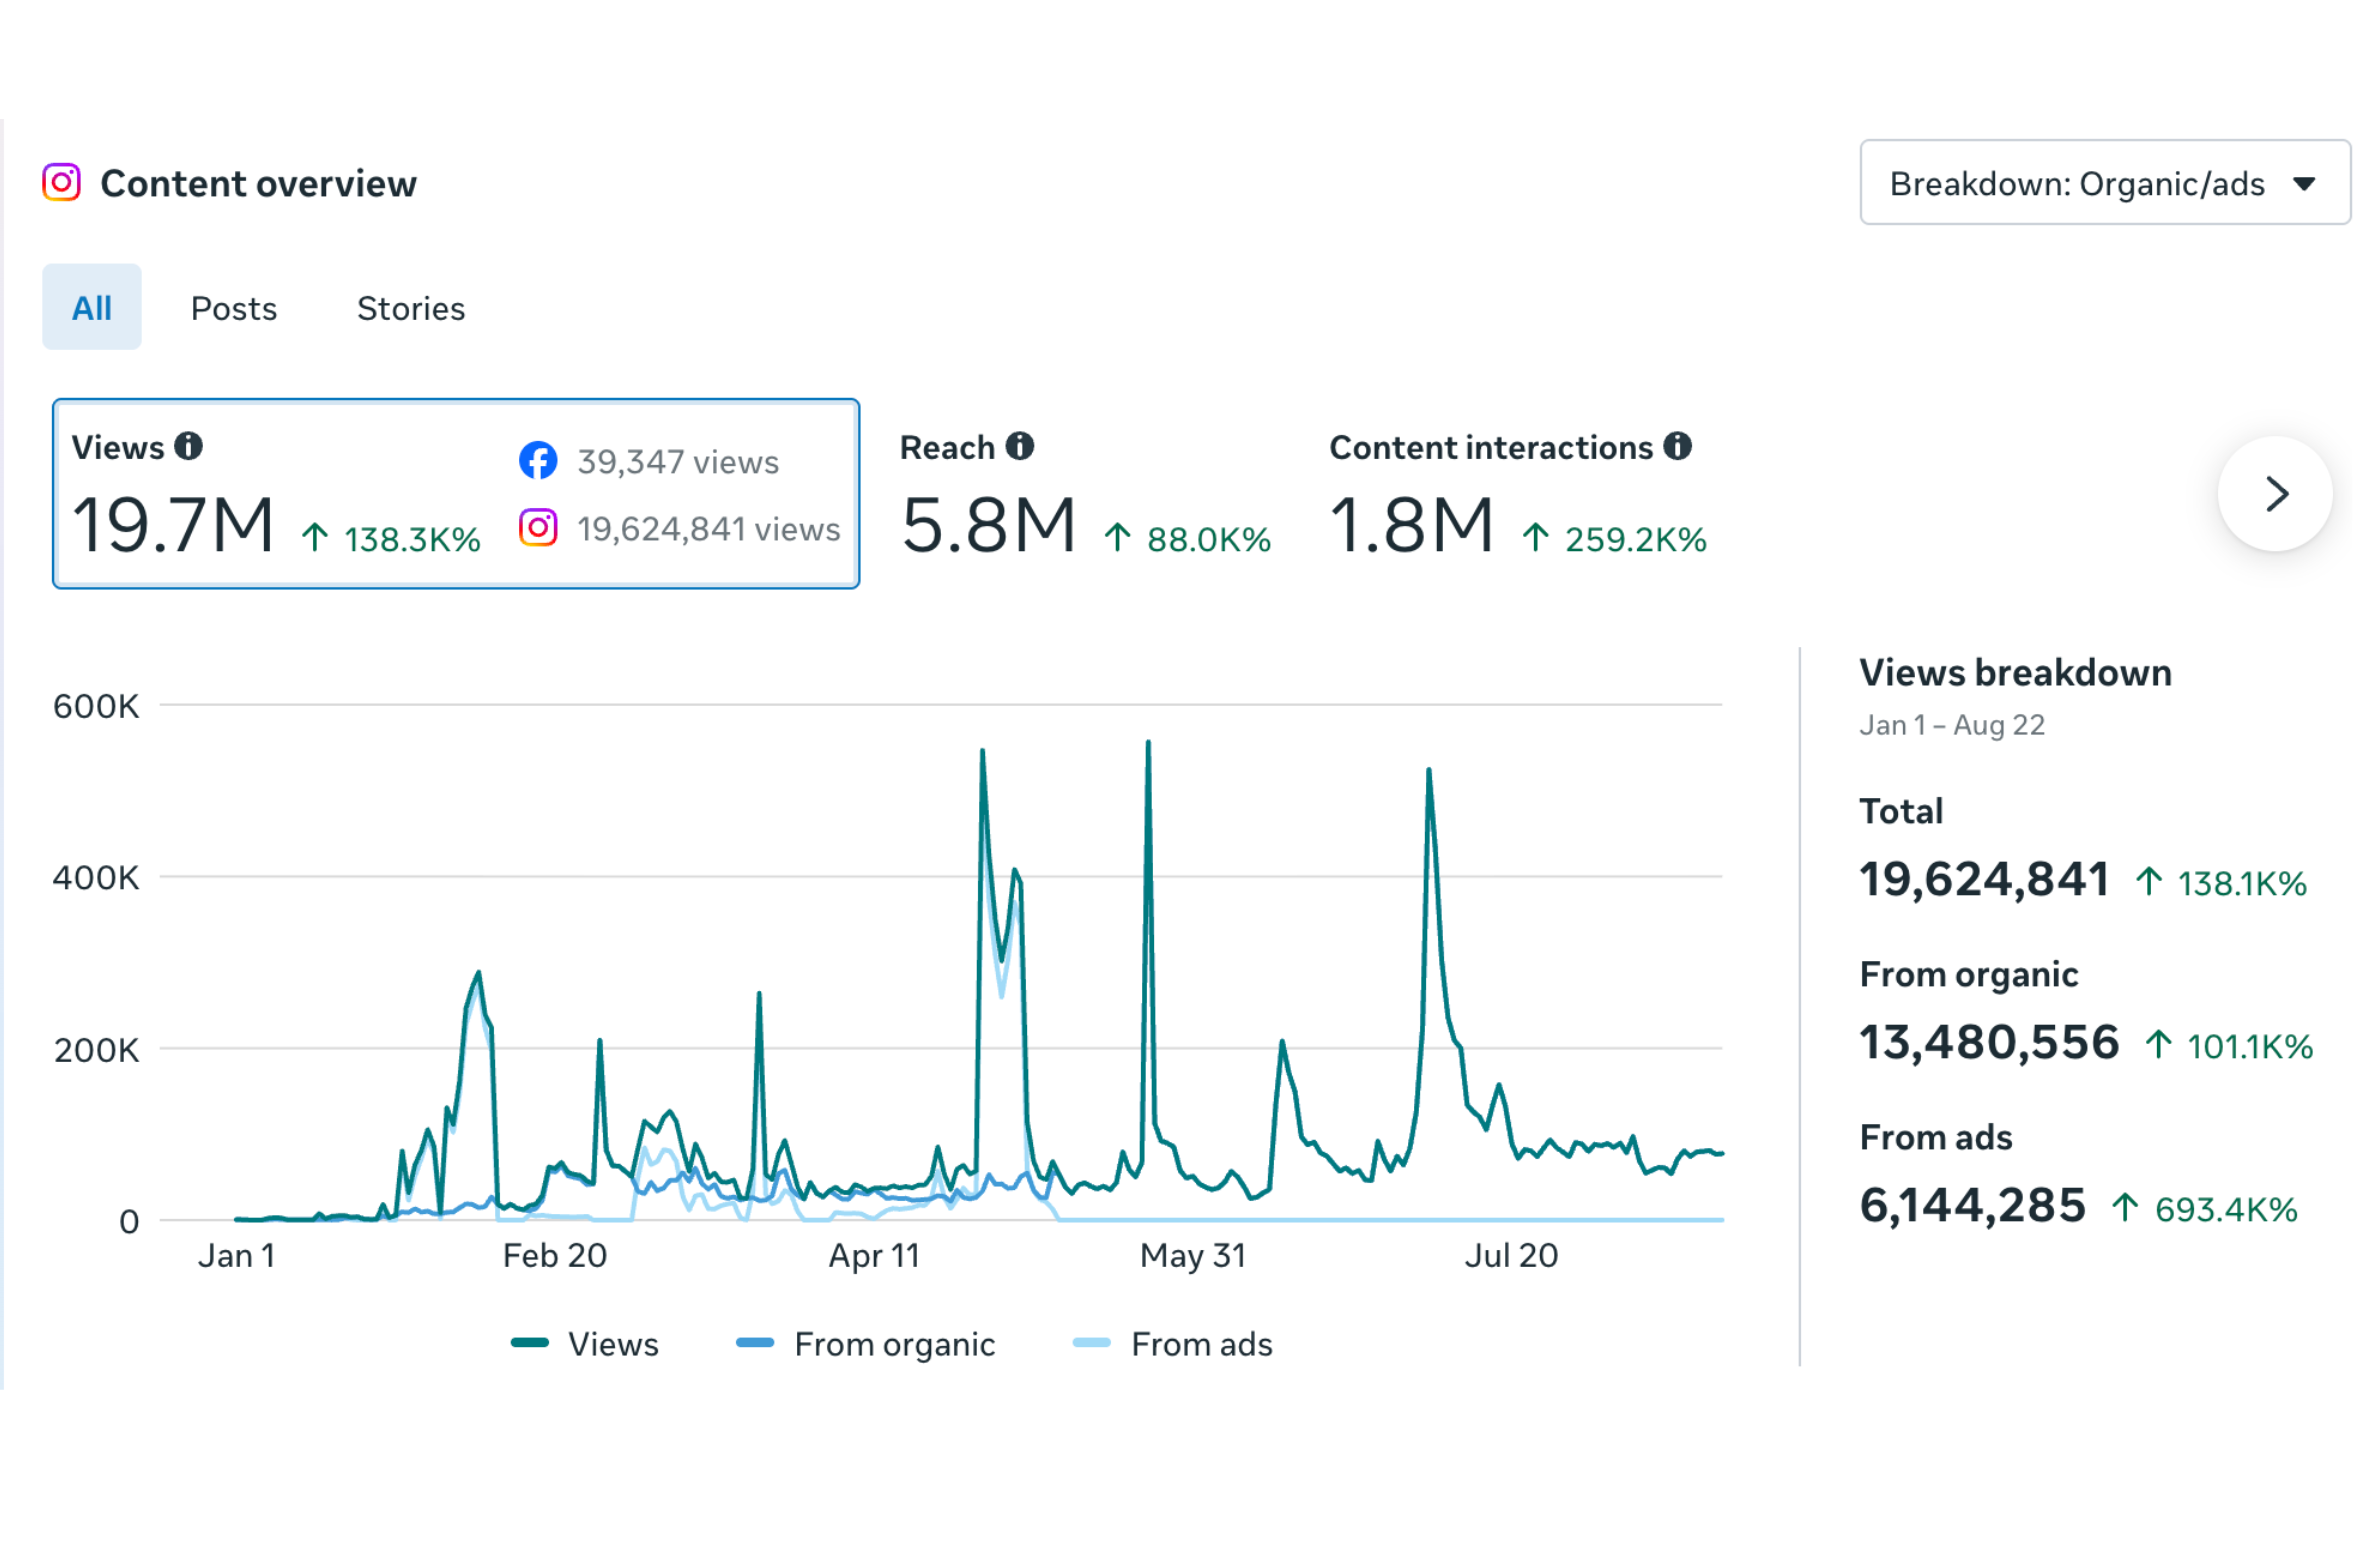Open the Views info tooltip icon
This screenshot has width=2375, height=1544.
click(188, 446)
